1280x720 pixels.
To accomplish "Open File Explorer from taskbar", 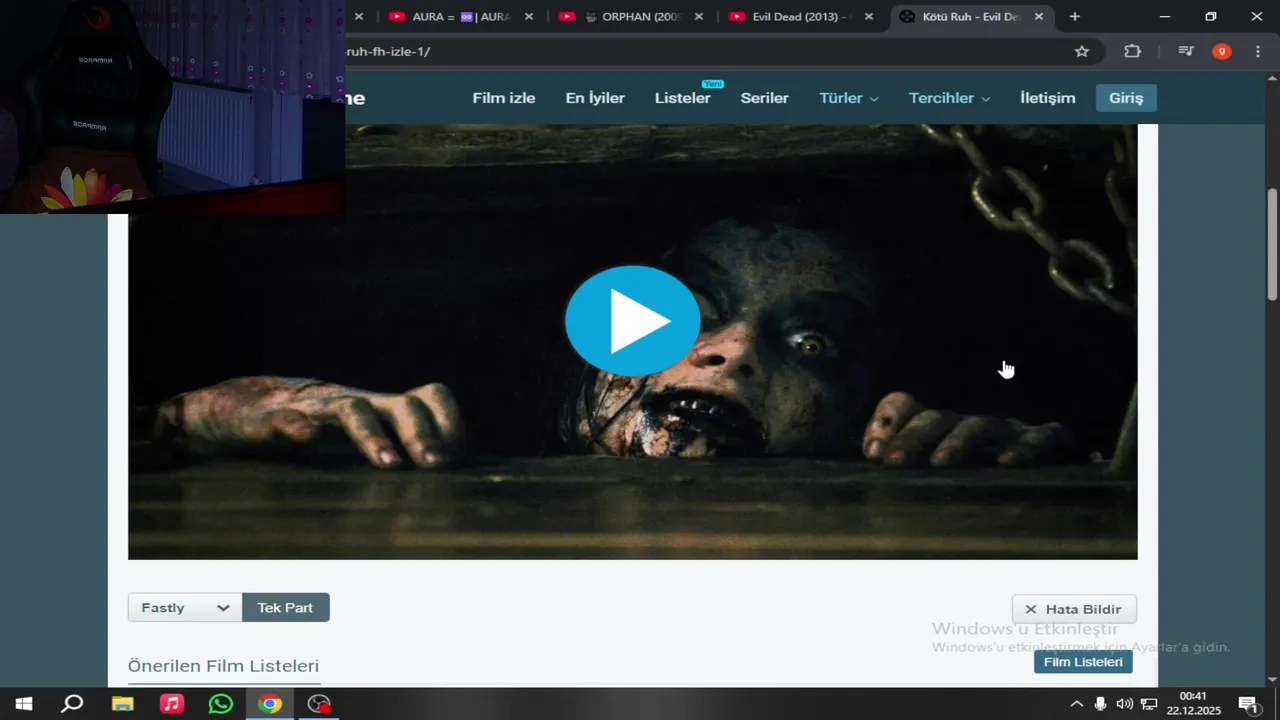I will (x=122, y=704).
